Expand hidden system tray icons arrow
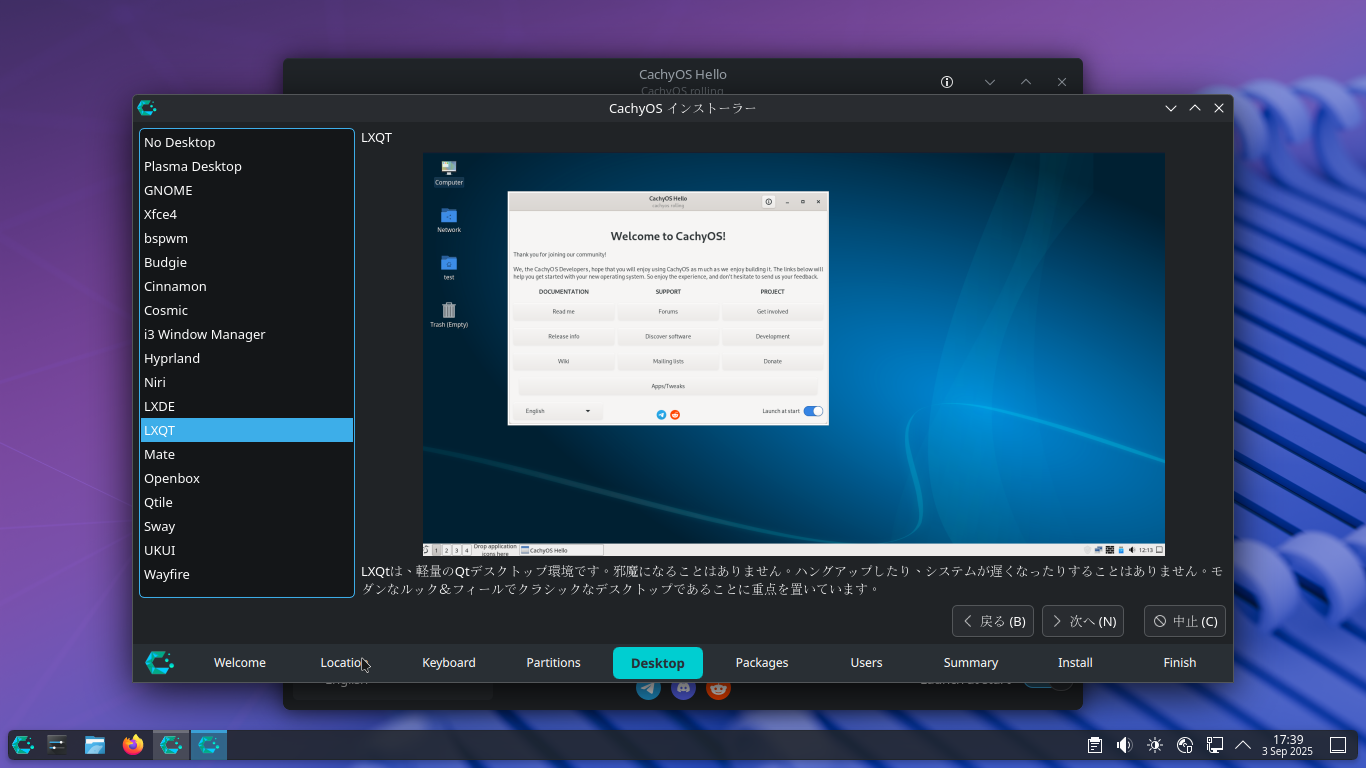The height and width of the screenshot is (768, 1366). [1243, 745]
